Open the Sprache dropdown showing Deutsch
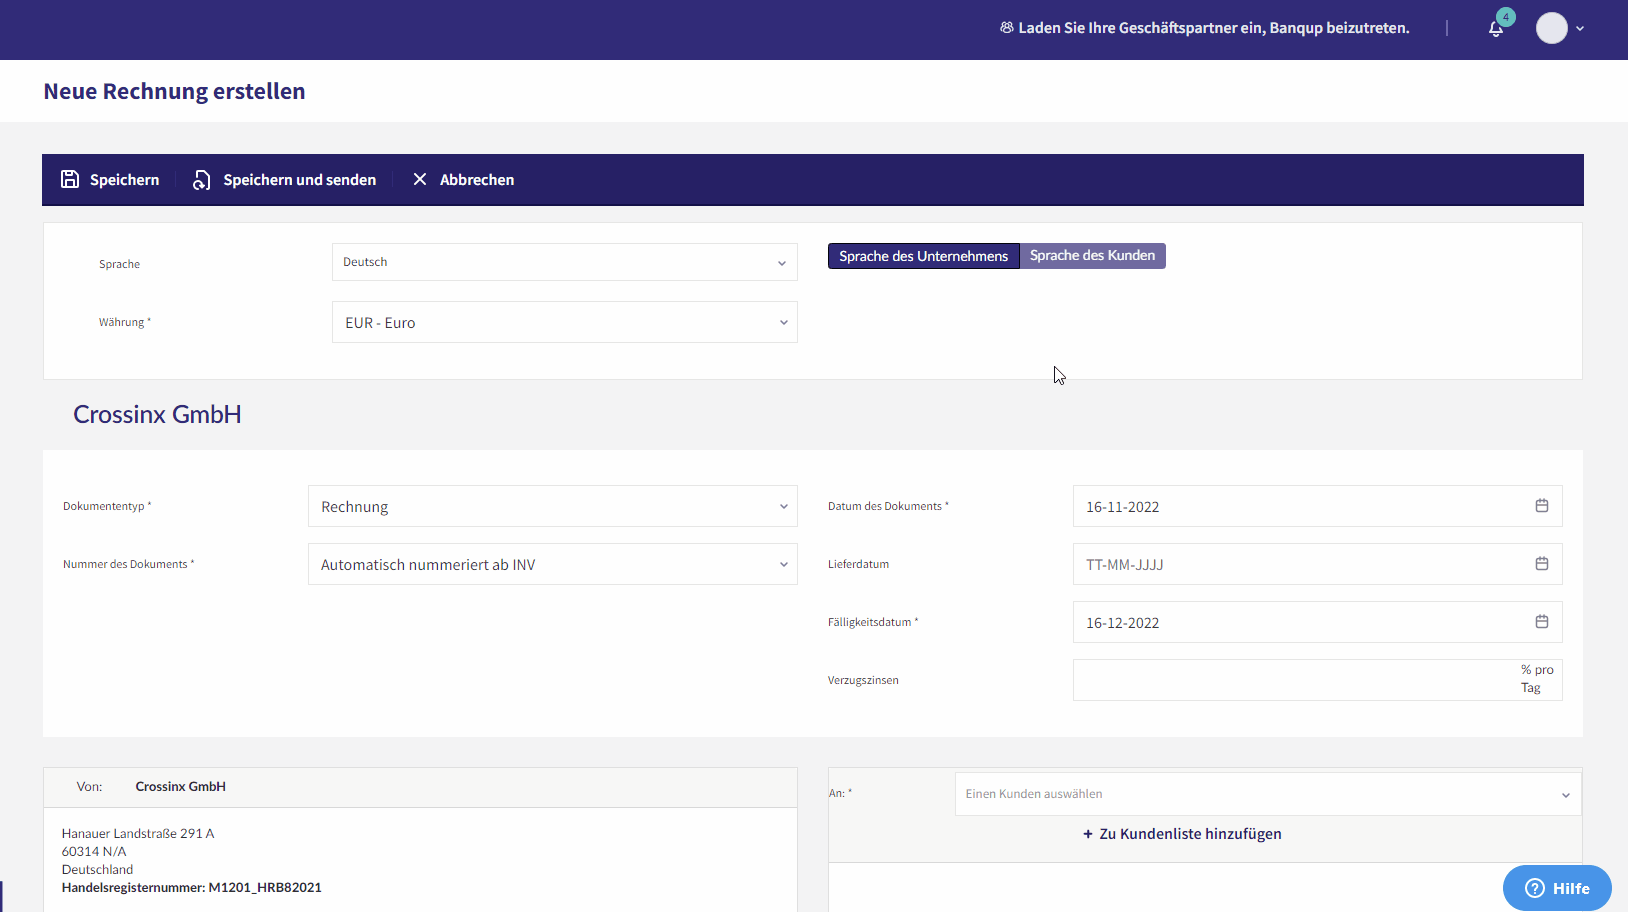The image size is (1628, 912). click(x=565, y=262)
